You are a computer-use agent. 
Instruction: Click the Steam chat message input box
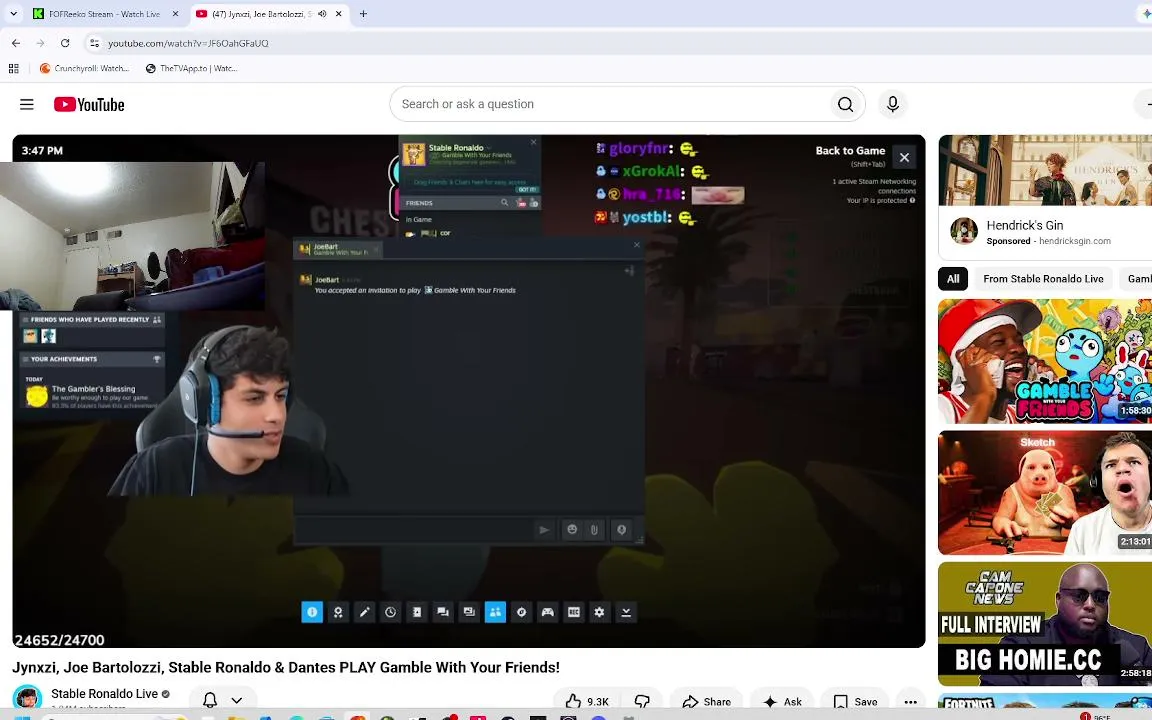[x=413, y=530]
